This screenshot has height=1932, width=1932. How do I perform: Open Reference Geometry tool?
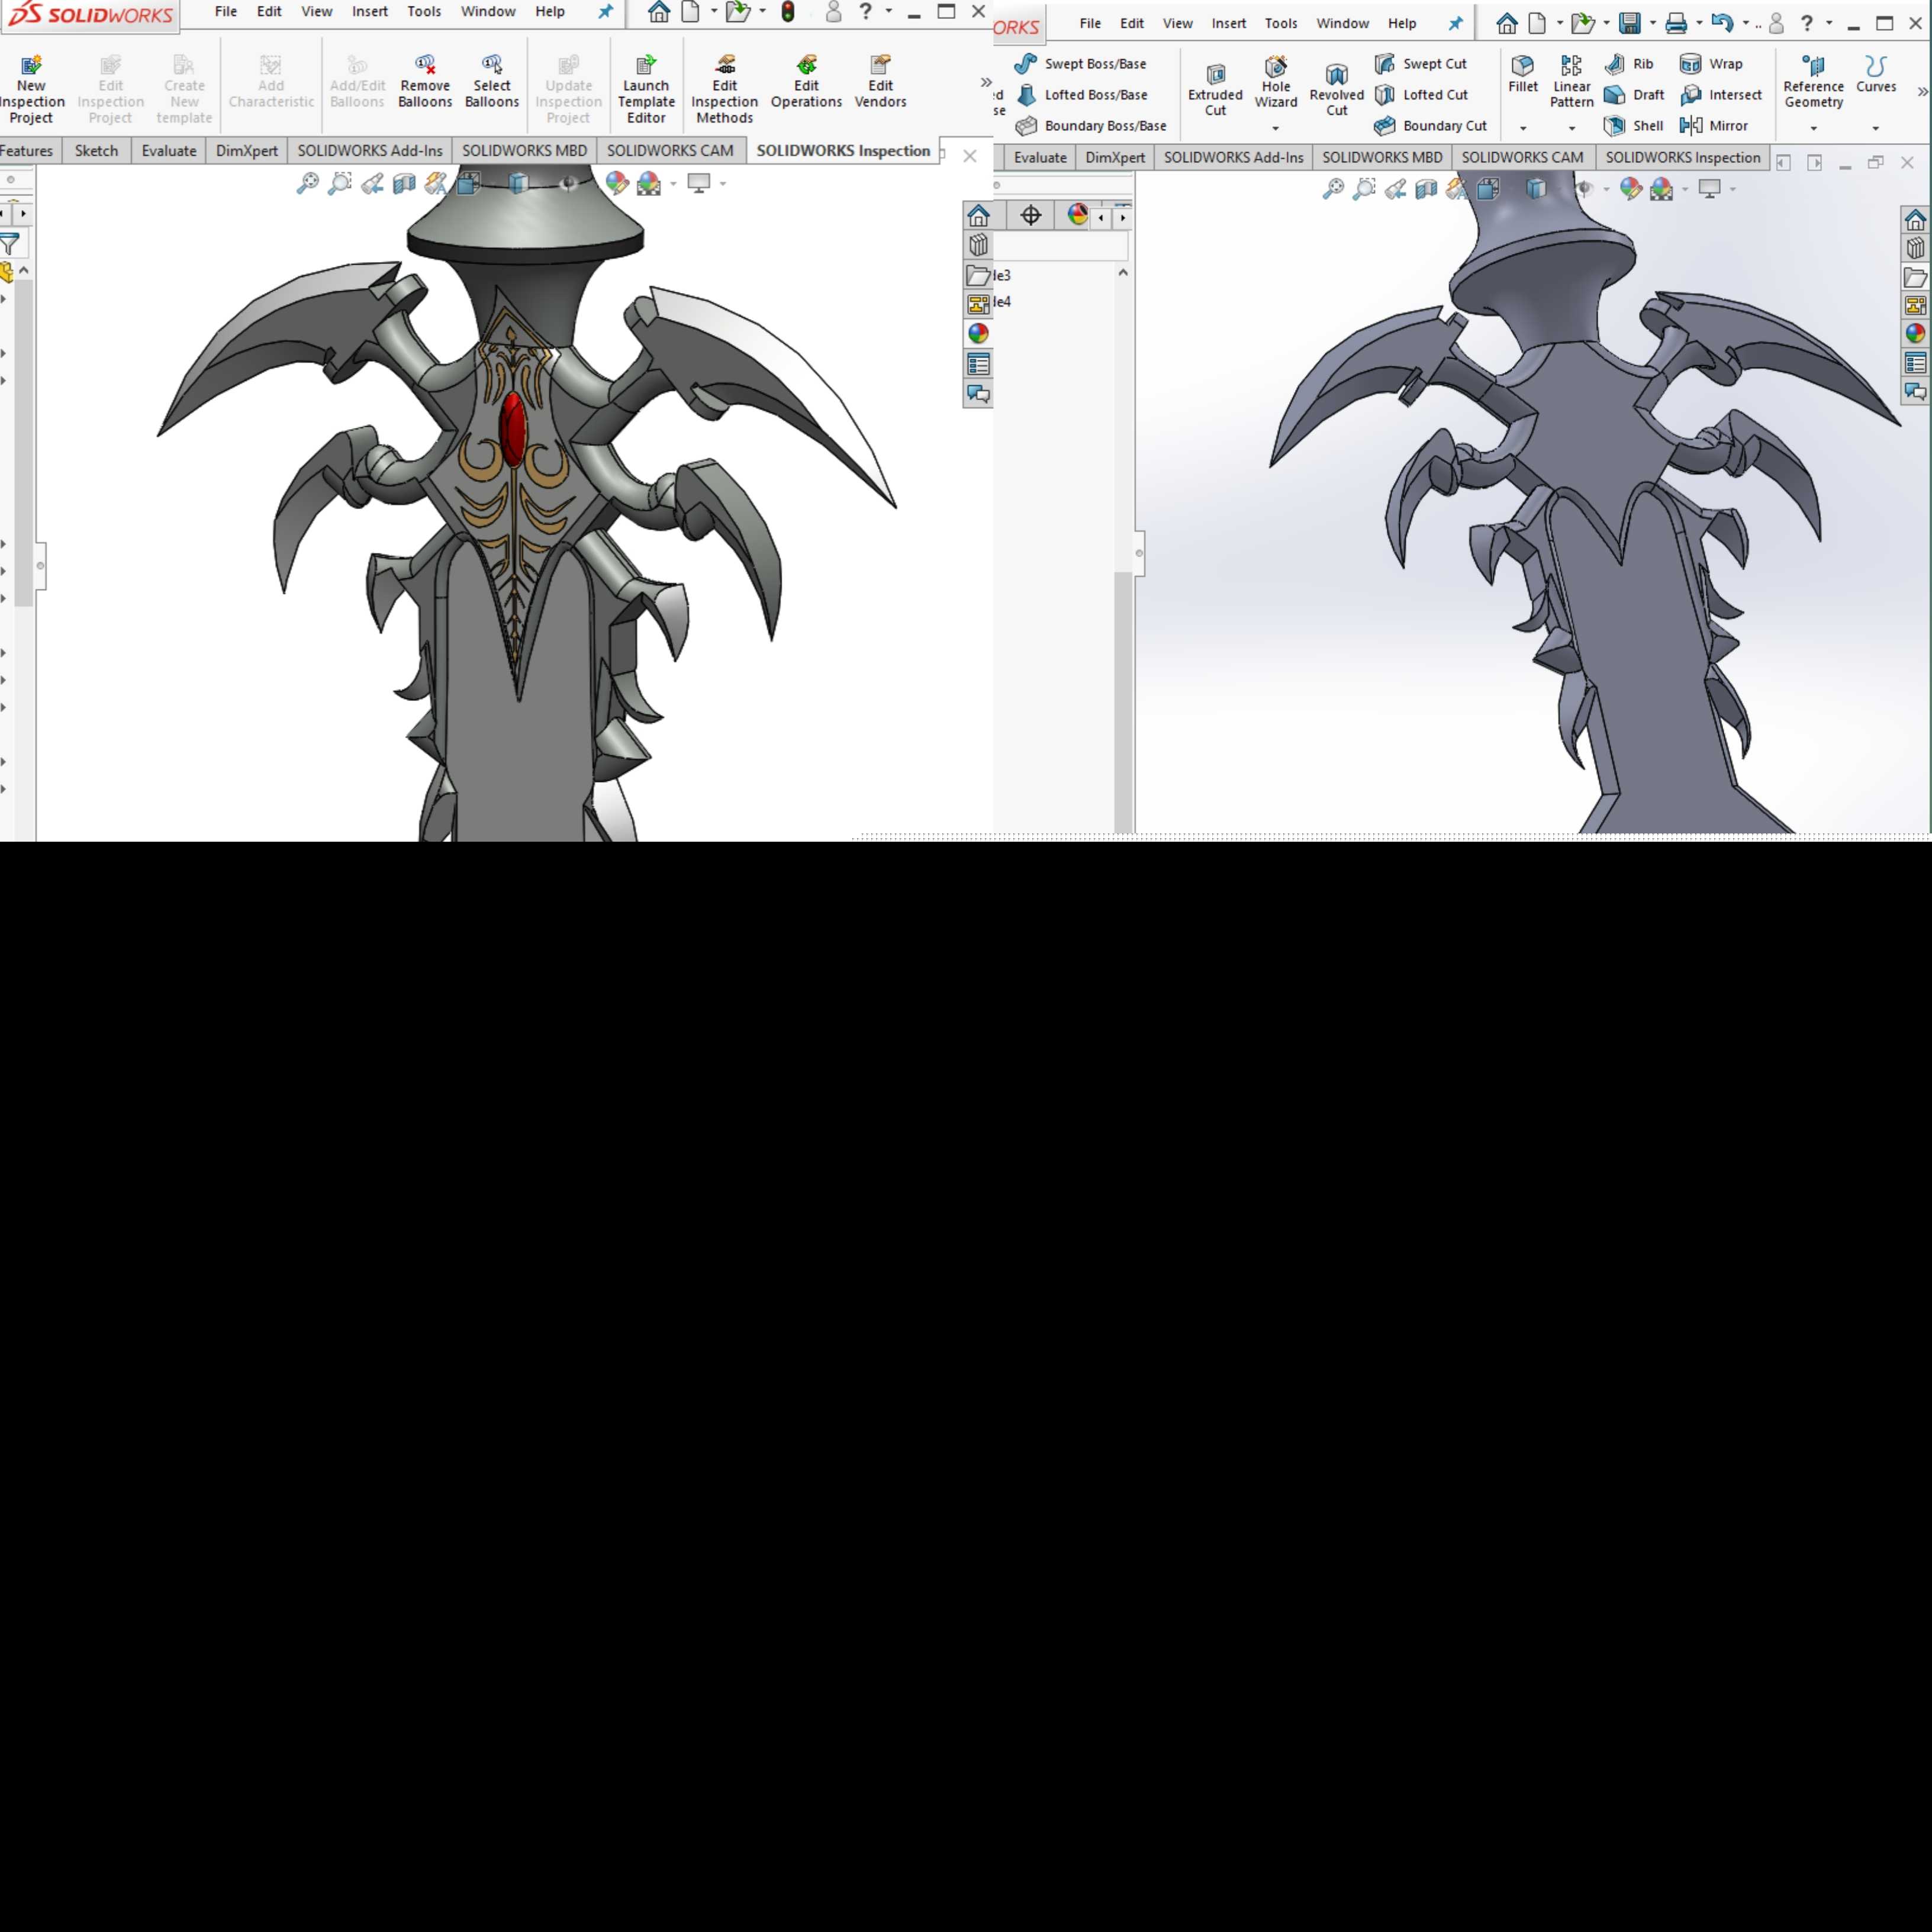pyautogui.click(x=1813, y=82)
